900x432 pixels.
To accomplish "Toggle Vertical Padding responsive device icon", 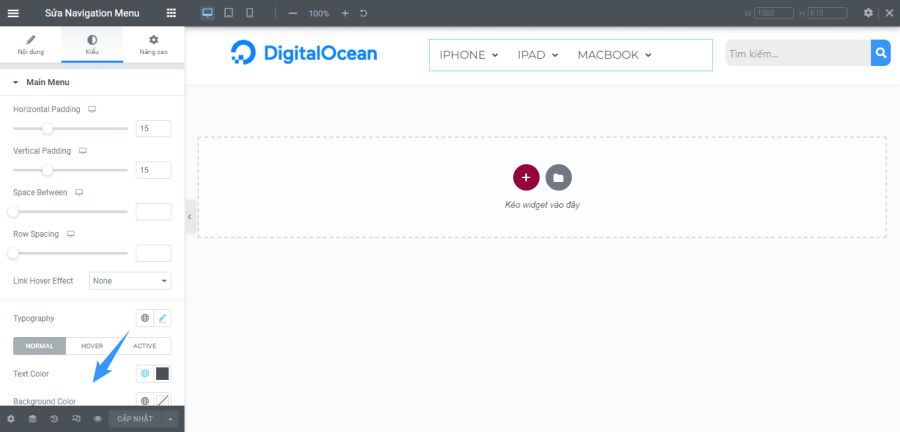I will click(83, 151).
